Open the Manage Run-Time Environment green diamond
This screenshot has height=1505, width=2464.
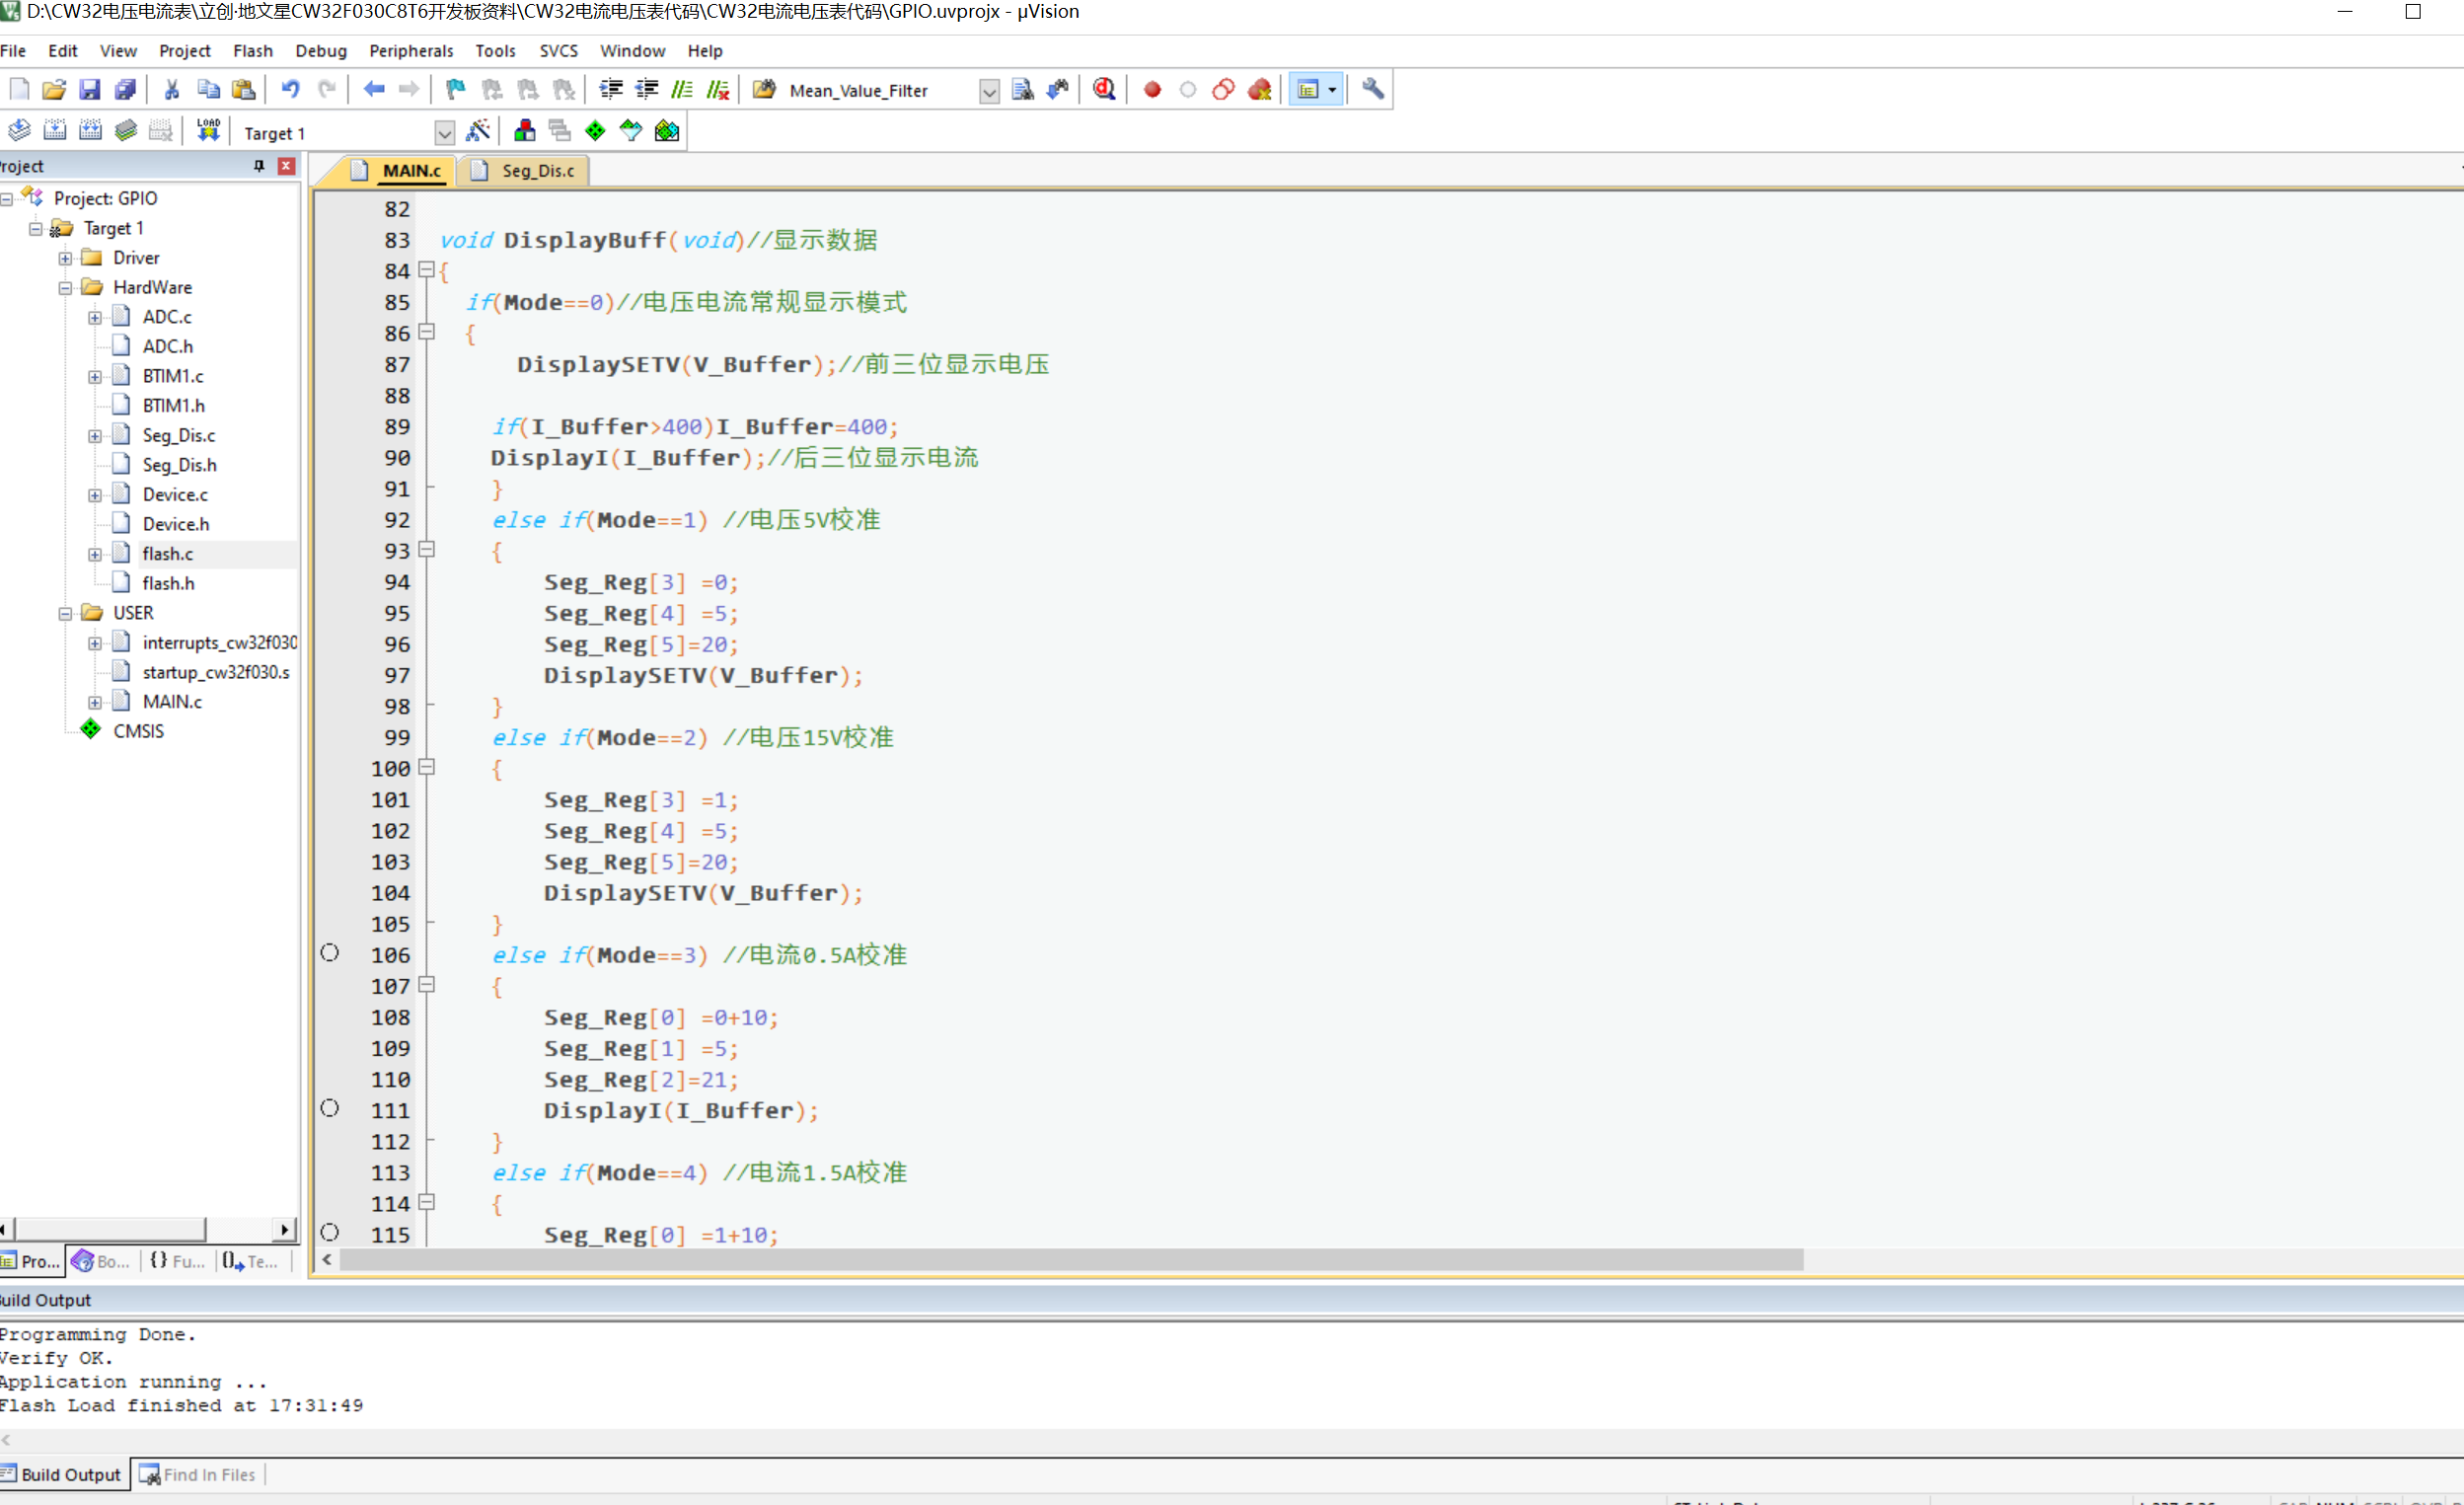point(595,130)
